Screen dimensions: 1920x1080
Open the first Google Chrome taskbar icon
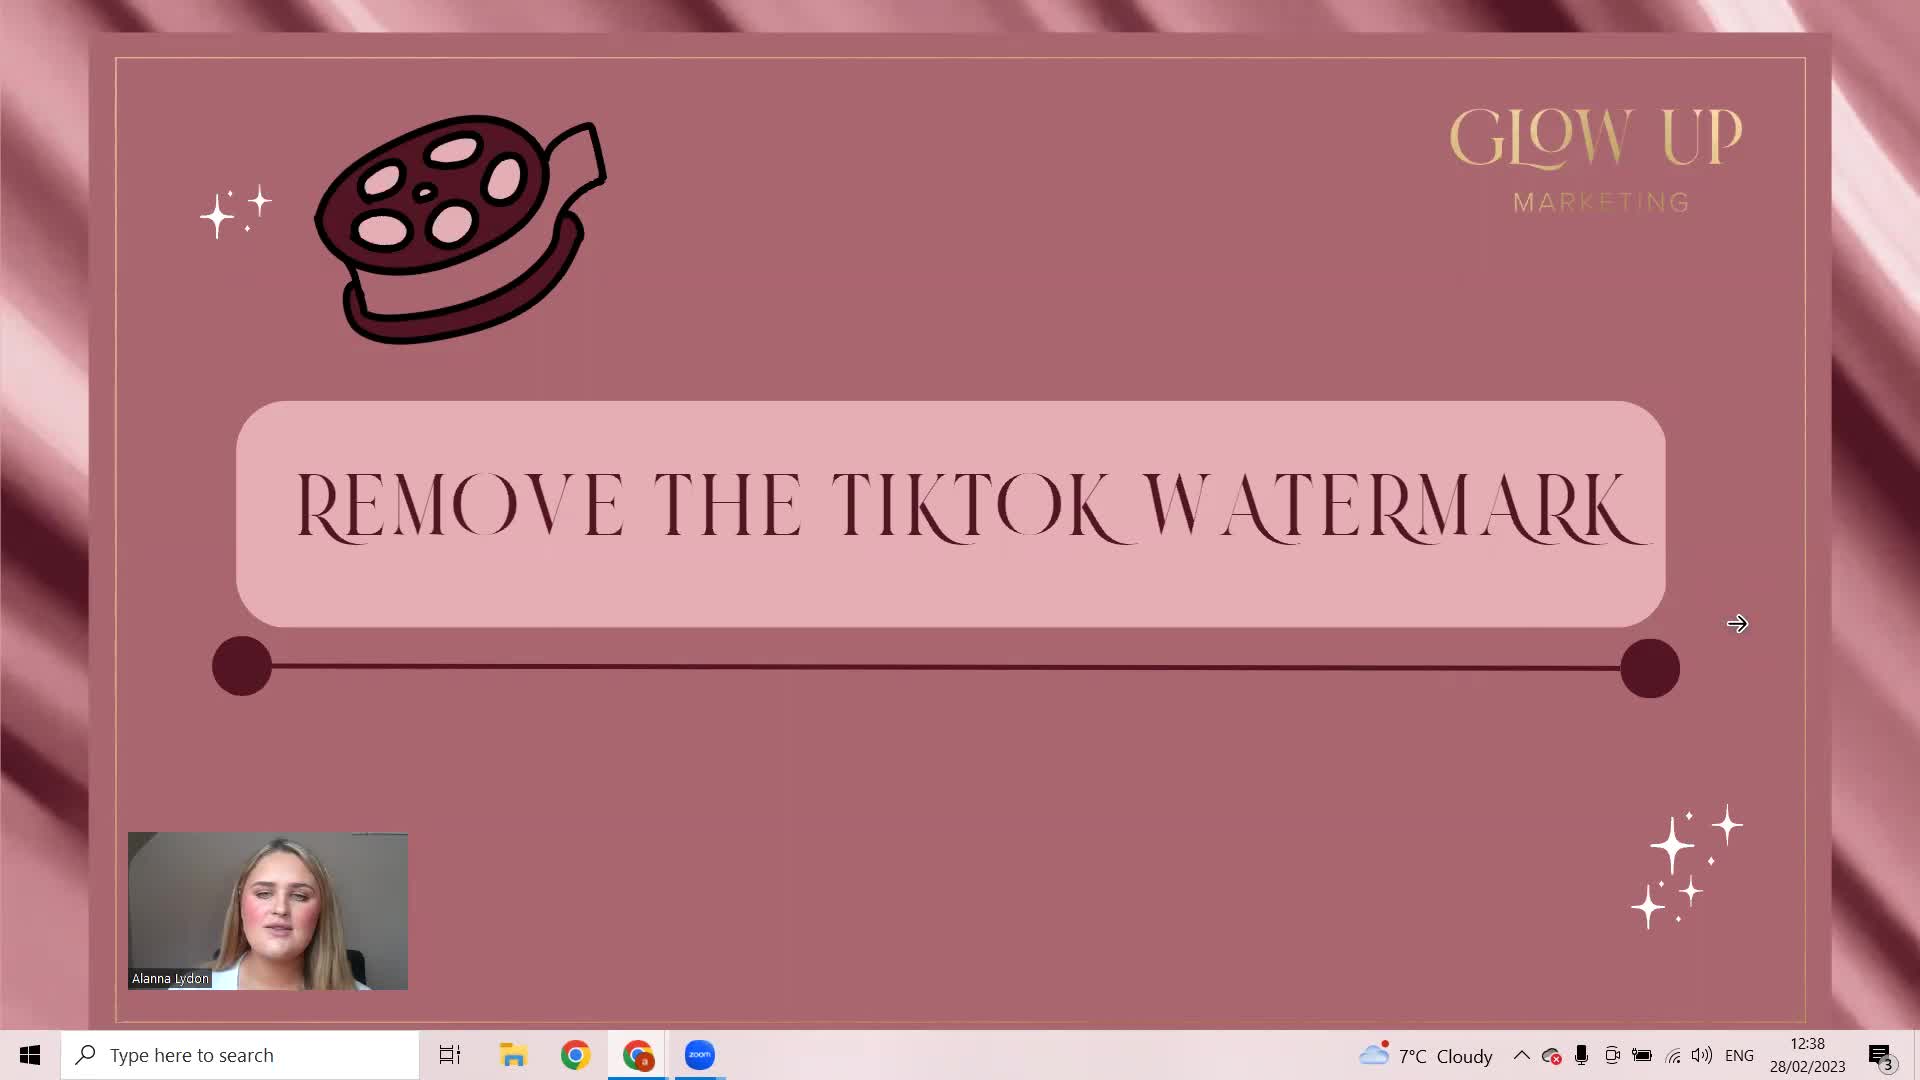(575, 1055)
